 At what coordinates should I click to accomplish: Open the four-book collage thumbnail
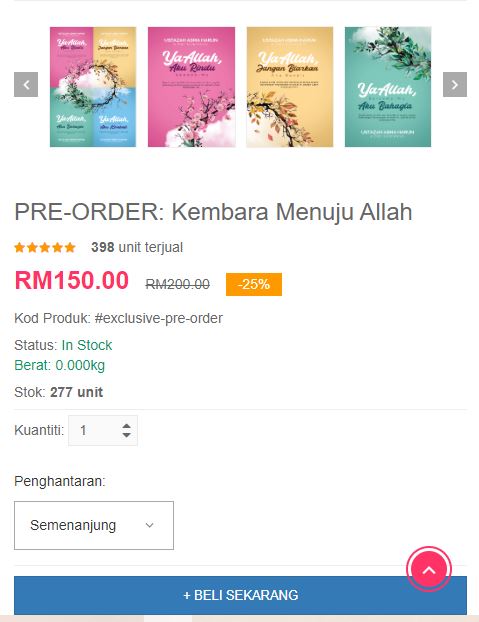(93, 87)
